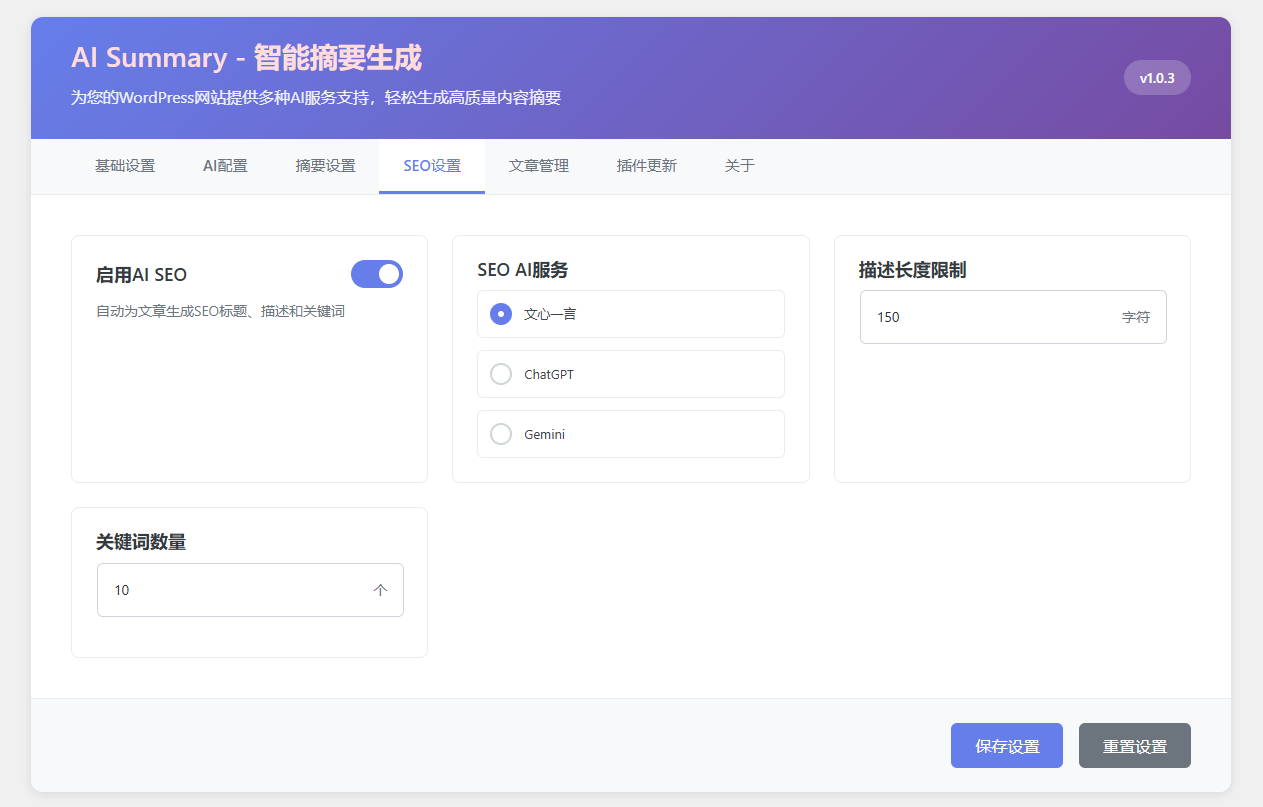The height and width of the screenshot is (807, 1263).
Task: Open the AI配置 tab
Action: coord(224,166)
